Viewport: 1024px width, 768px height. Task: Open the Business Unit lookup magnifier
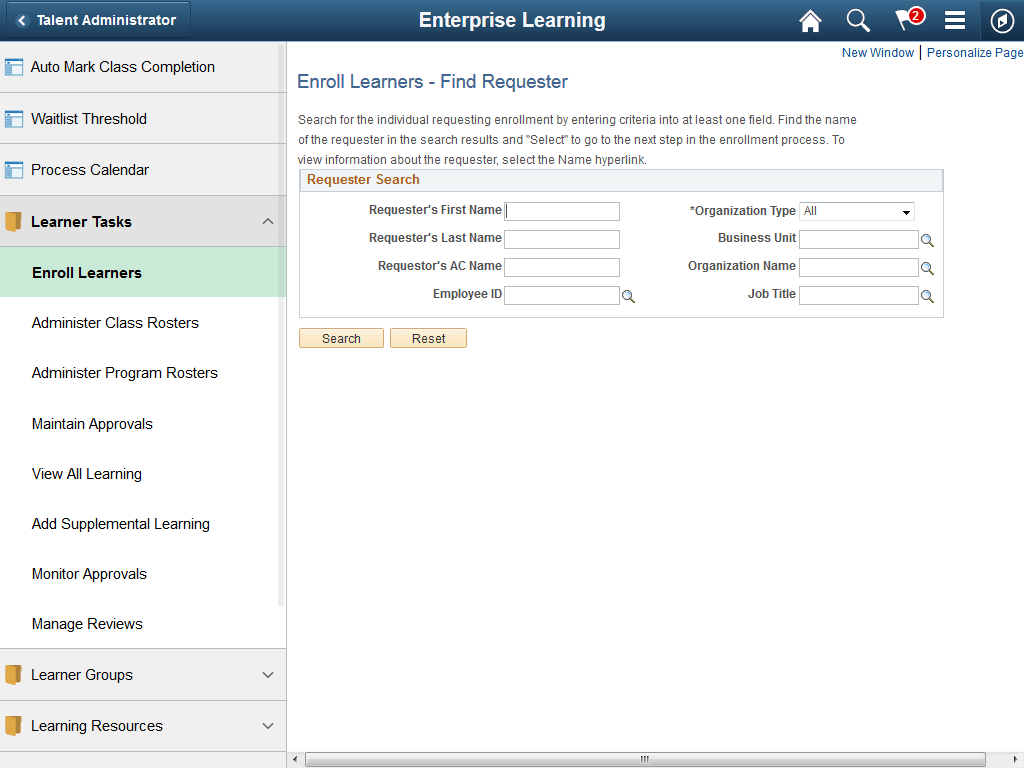(x=927, y=239)
